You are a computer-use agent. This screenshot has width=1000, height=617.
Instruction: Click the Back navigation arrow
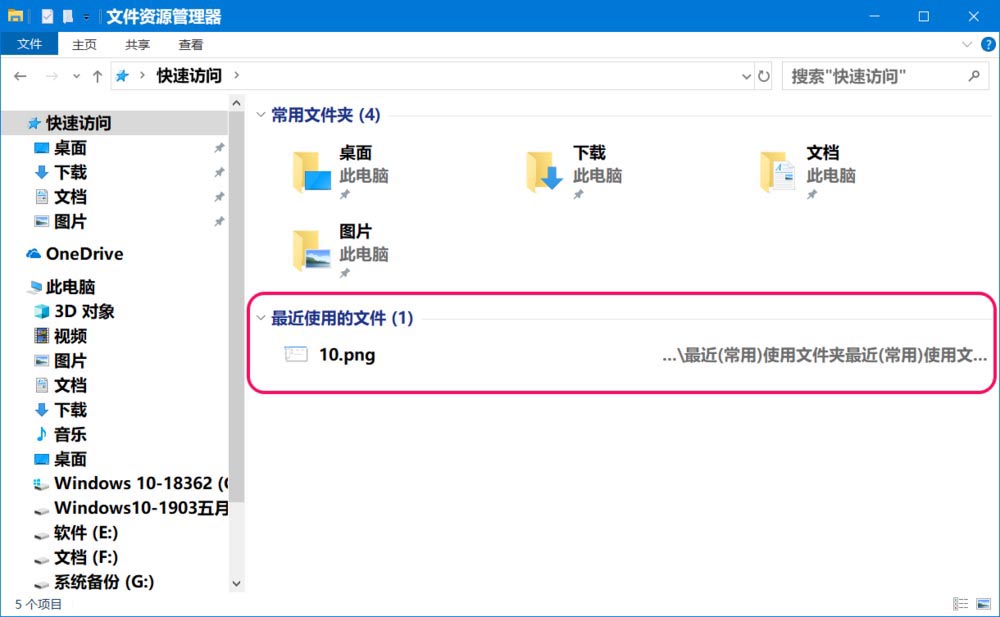coord(20,76)
